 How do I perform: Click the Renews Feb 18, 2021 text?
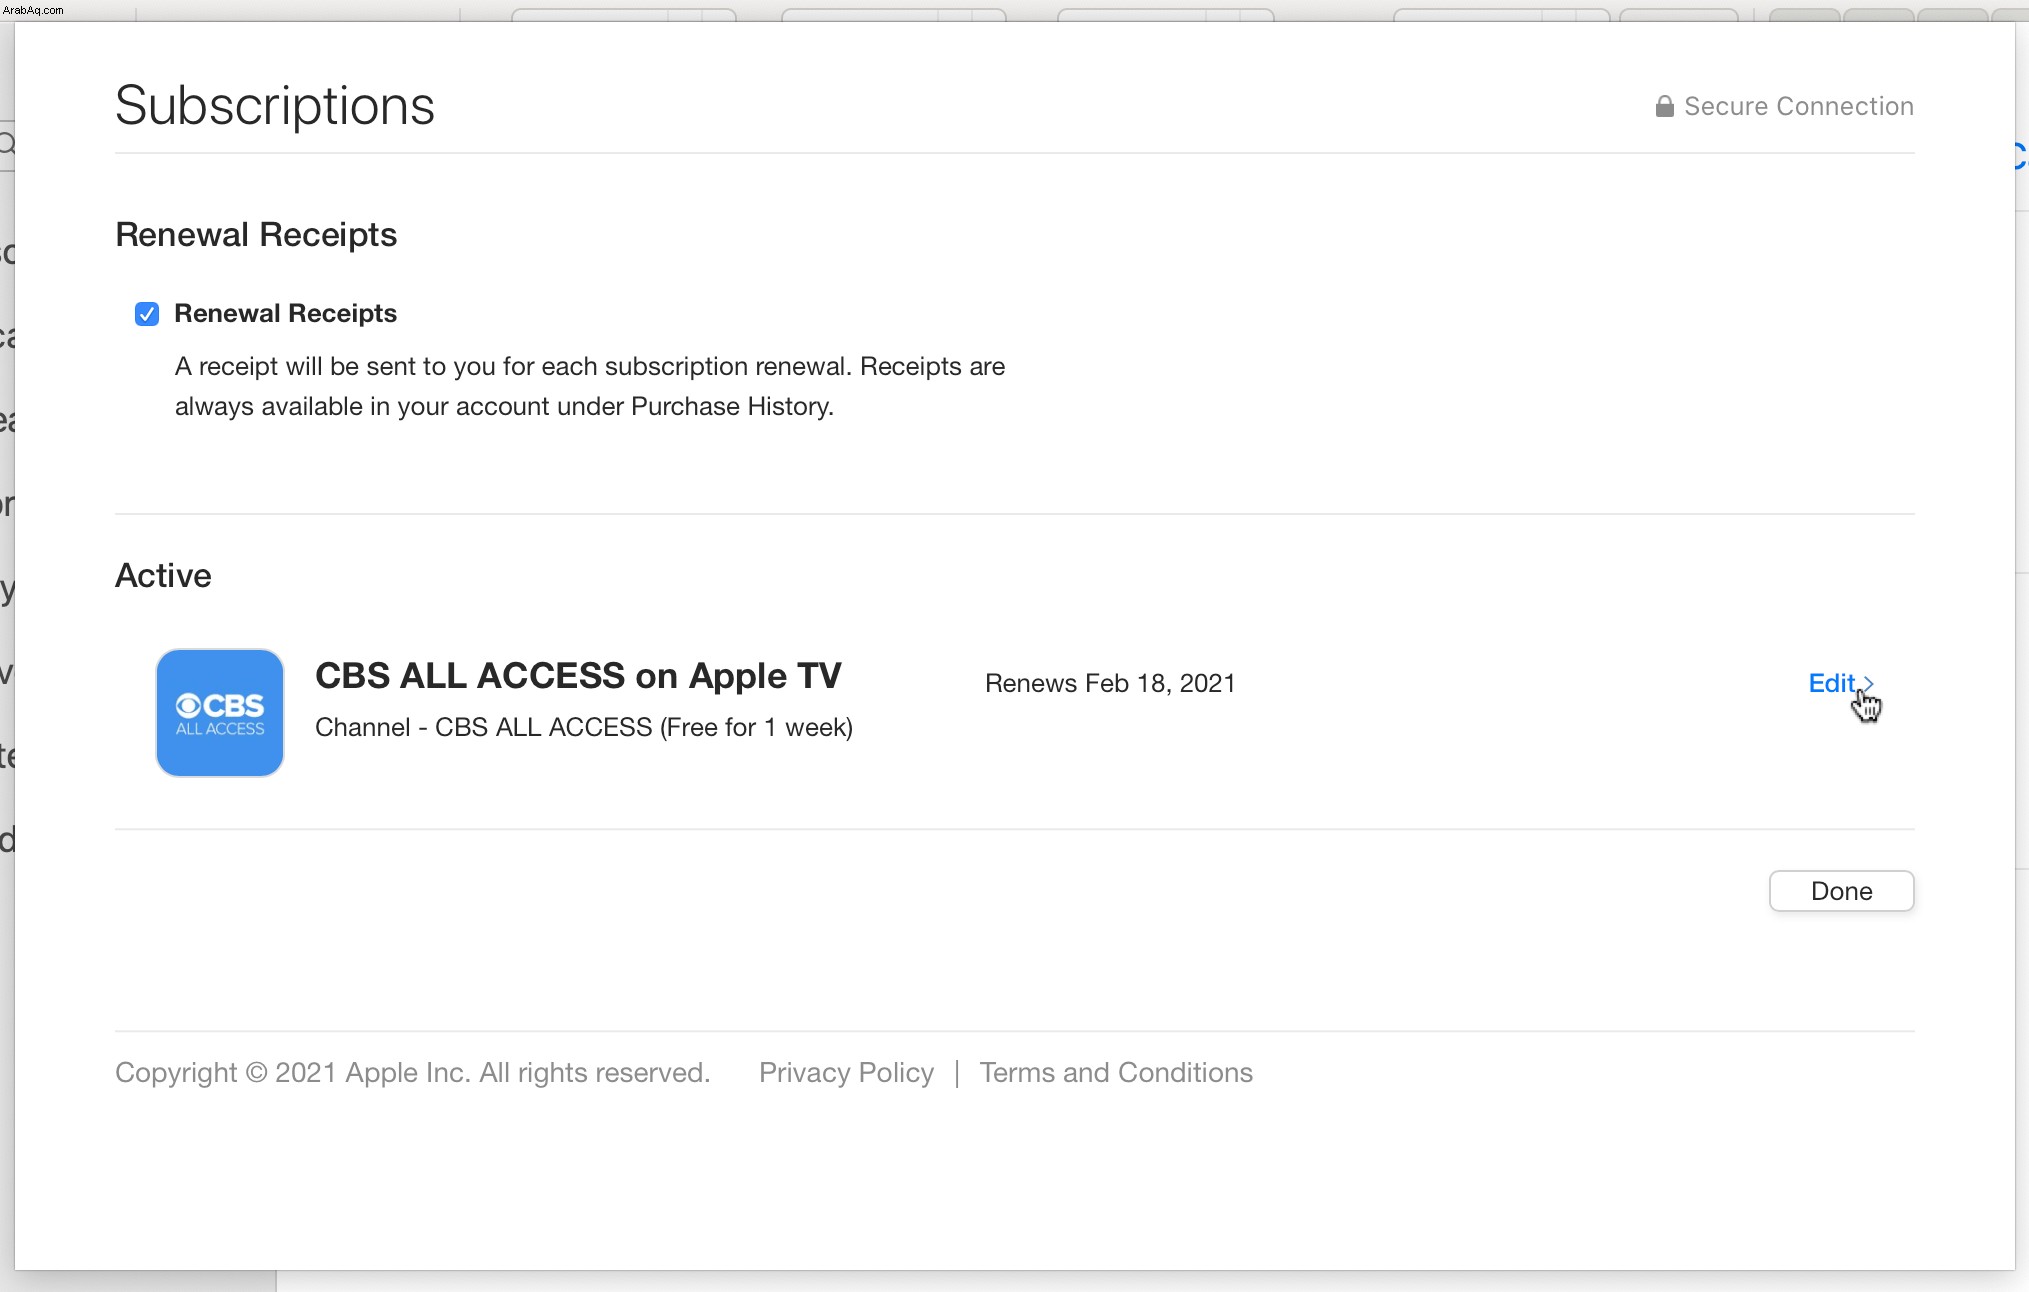(1110, 683)
